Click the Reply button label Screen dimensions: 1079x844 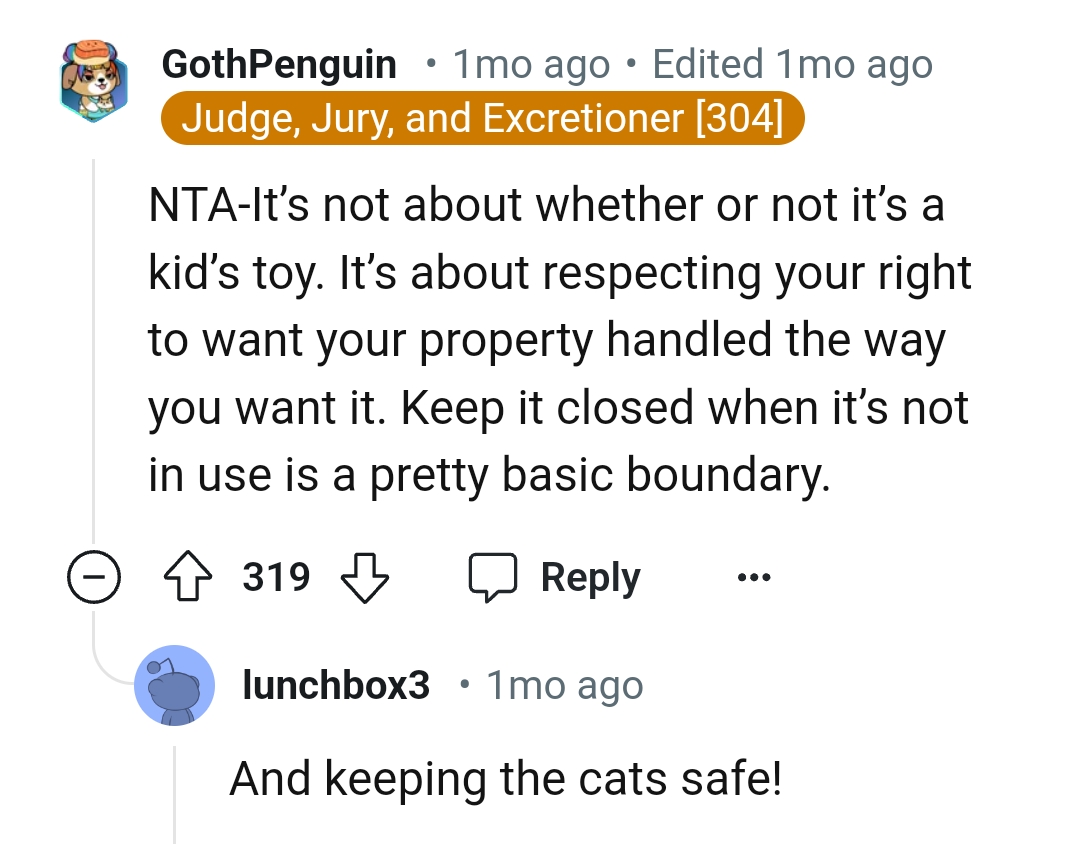590,578
